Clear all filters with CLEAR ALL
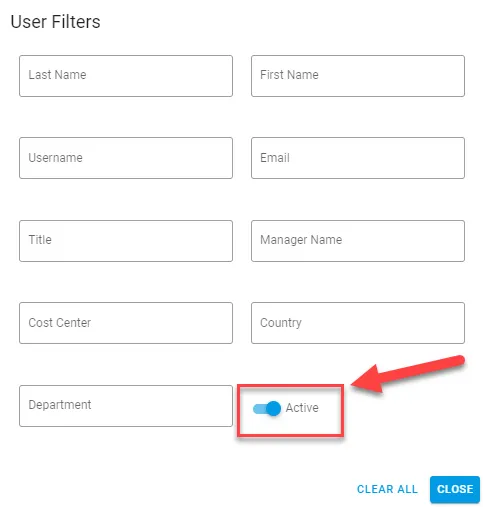The height and width of the screenshot is (507, 483). pos(387,489)
